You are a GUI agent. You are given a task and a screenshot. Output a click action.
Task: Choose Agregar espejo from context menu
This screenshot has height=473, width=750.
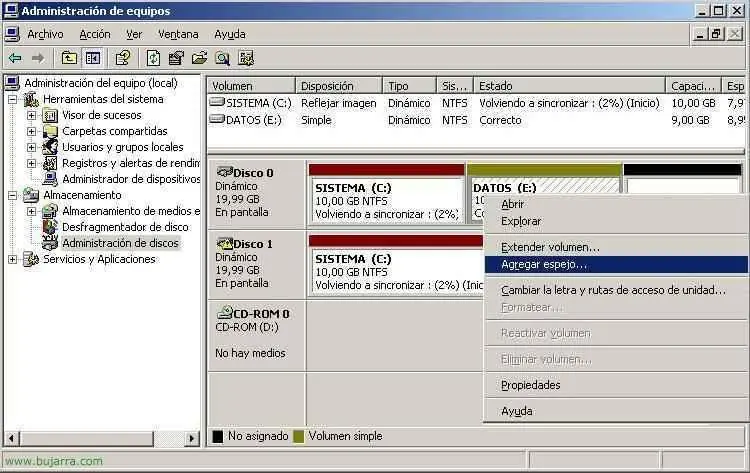[x=616, y=264]
